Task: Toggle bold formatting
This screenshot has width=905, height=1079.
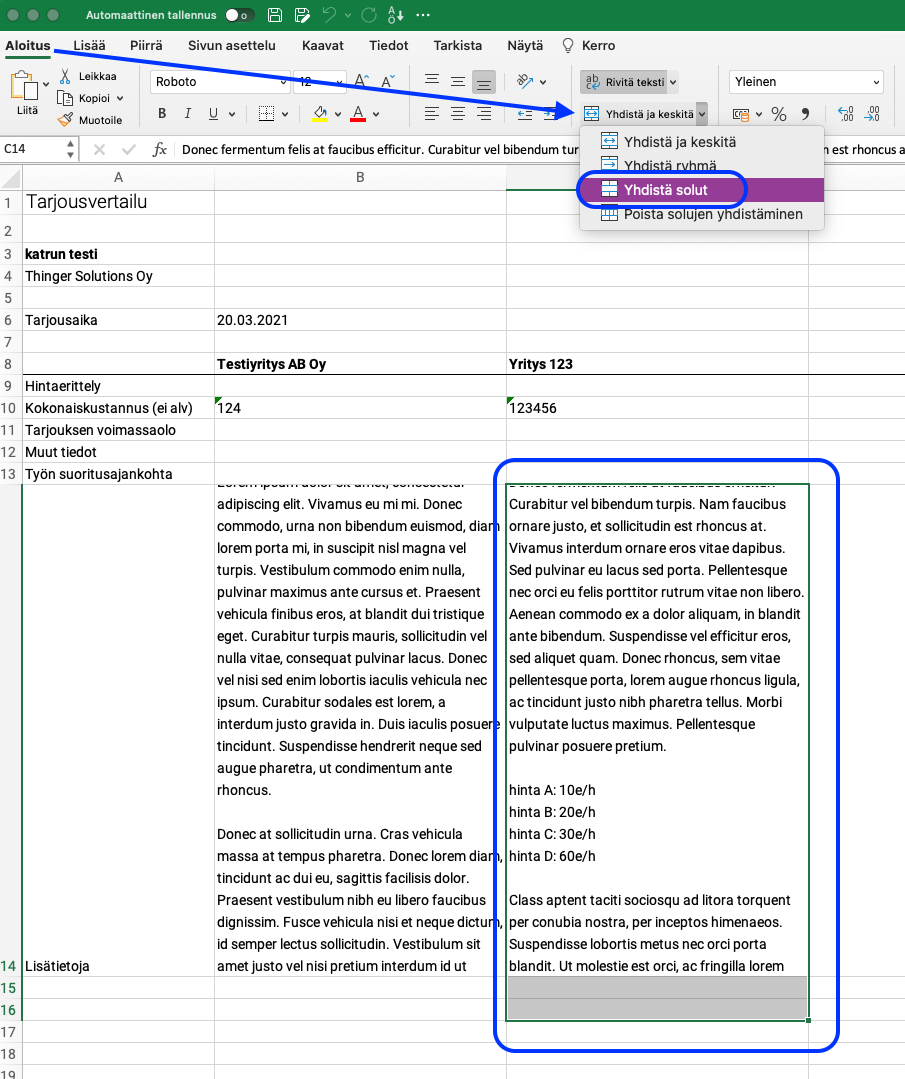Action: pos(162,114)
